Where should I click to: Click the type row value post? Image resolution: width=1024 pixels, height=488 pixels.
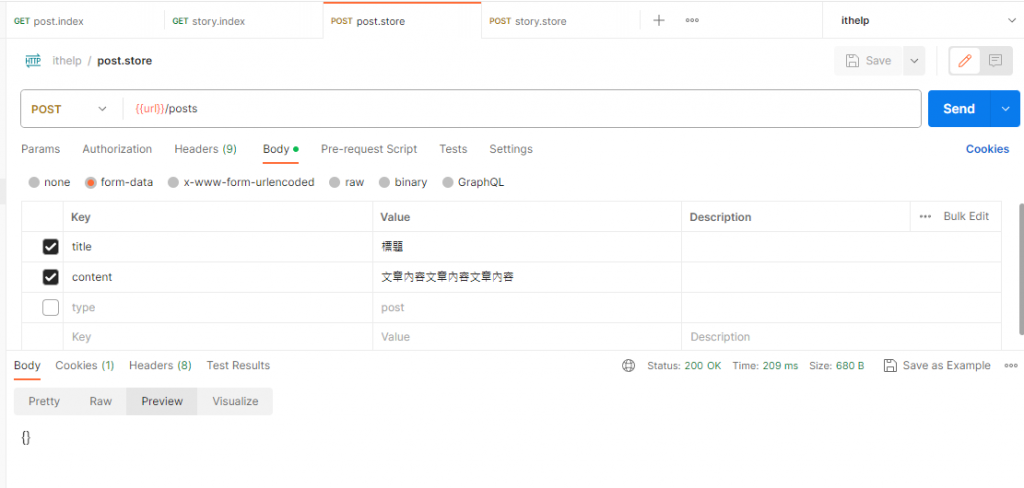click(527, 308)
